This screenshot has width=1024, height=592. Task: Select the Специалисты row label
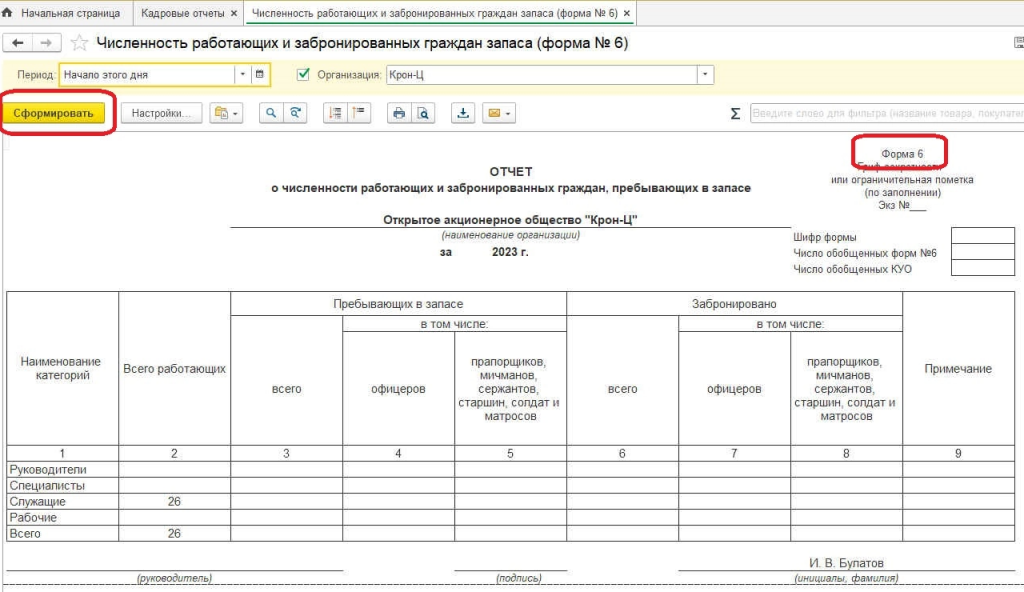coord(47,485)
